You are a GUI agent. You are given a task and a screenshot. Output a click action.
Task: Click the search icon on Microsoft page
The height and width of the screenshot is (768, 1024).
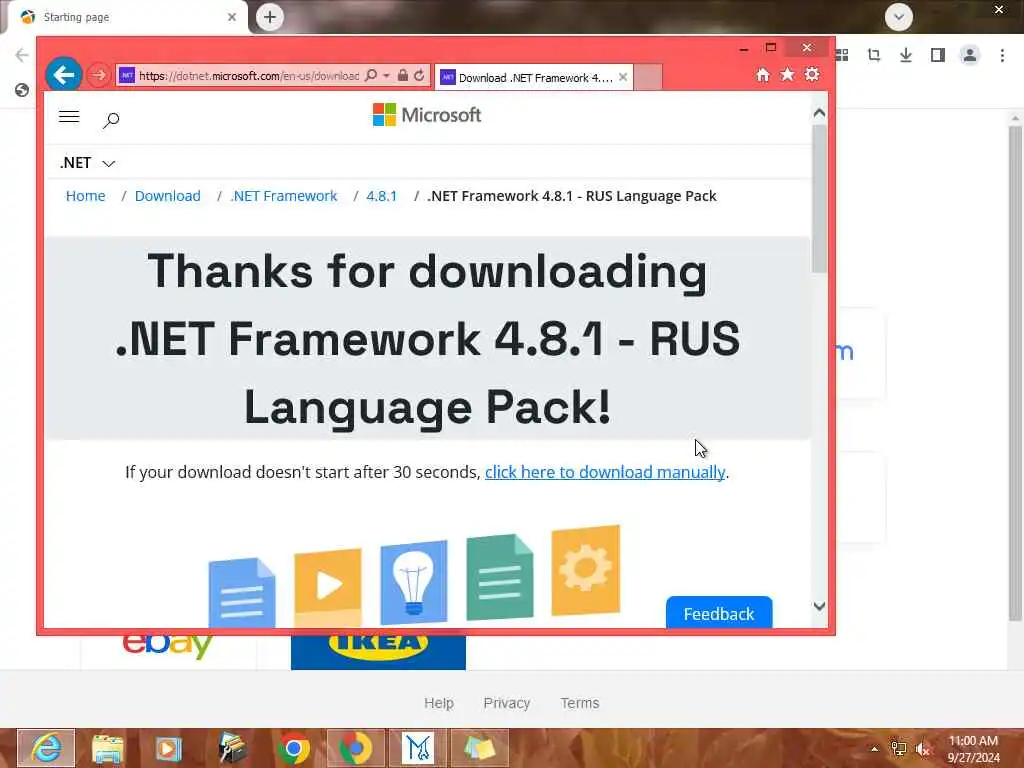(x=111, y=120)
